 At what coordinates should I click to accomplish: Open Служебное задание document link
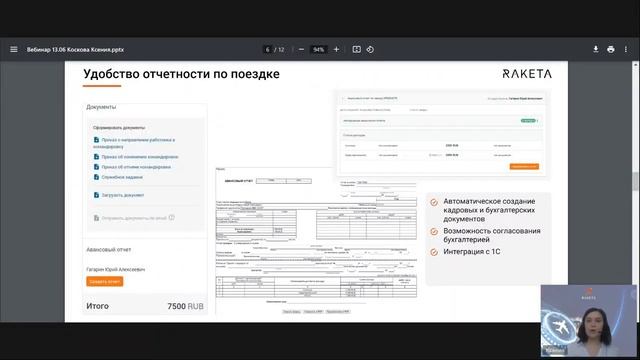coord(122,177)
